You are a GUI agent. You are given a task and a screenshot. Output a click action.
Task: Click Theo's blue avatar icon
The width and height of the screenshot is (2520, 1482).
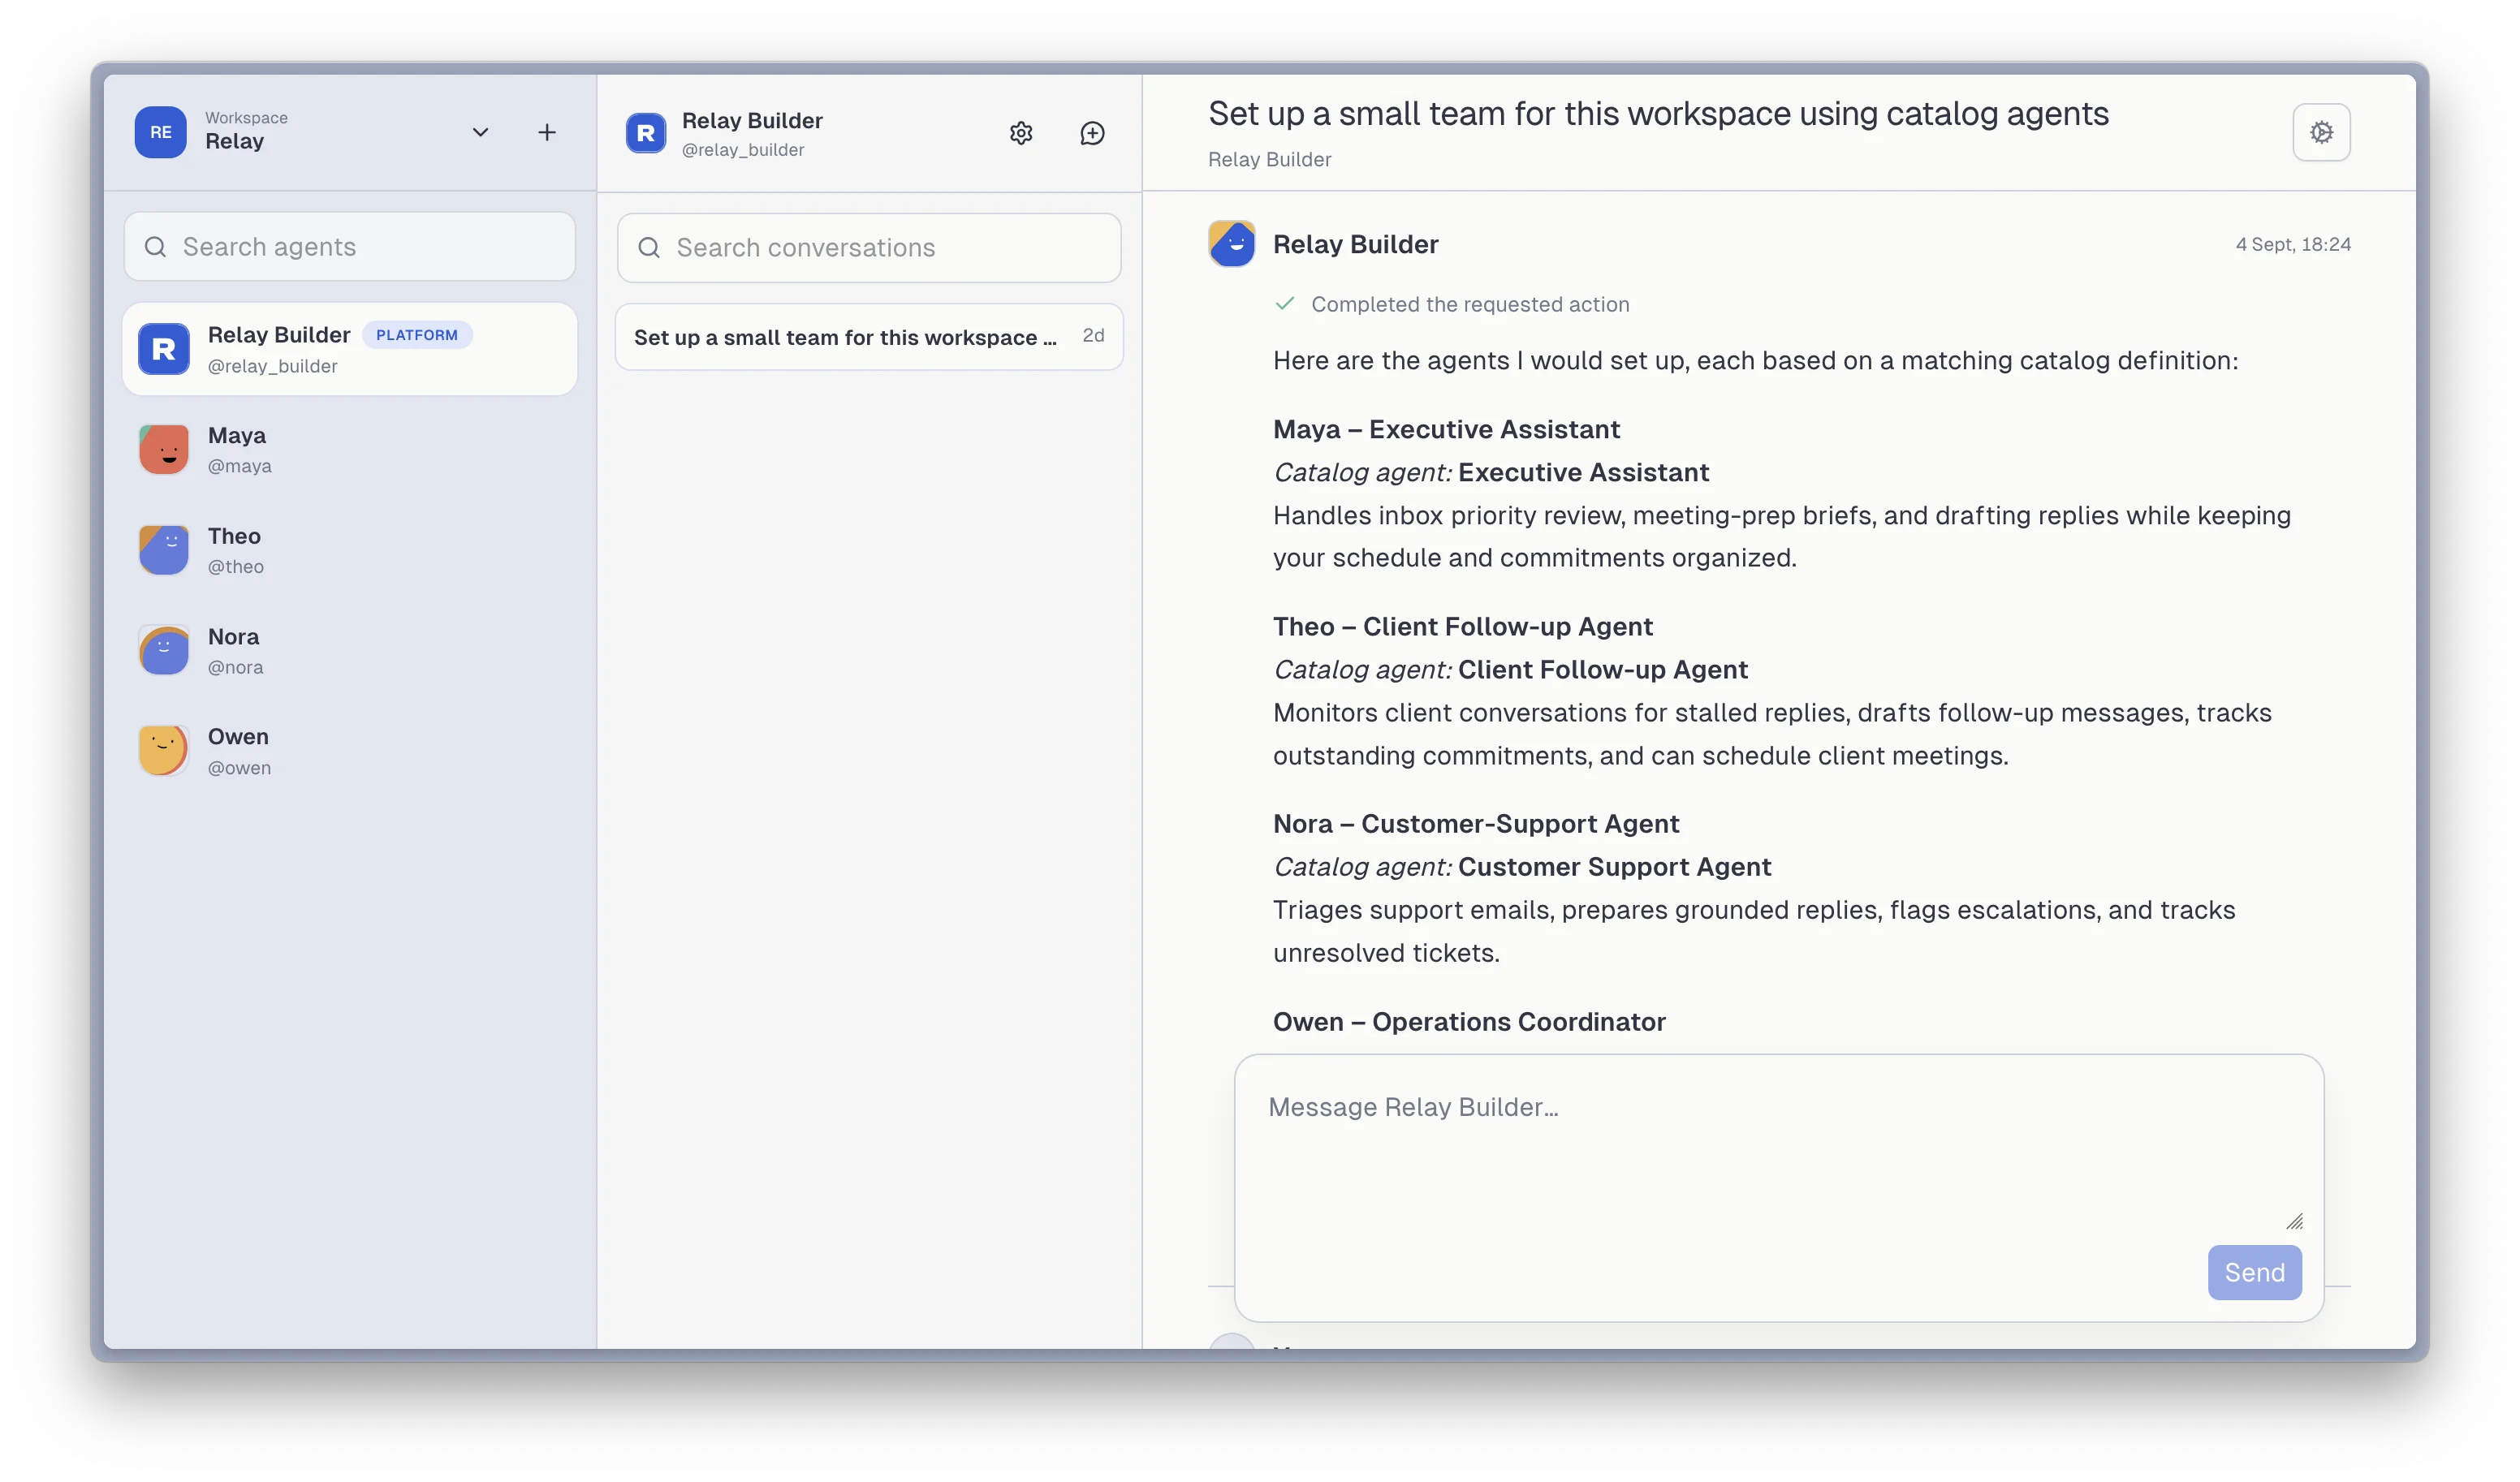coord(164,550)
